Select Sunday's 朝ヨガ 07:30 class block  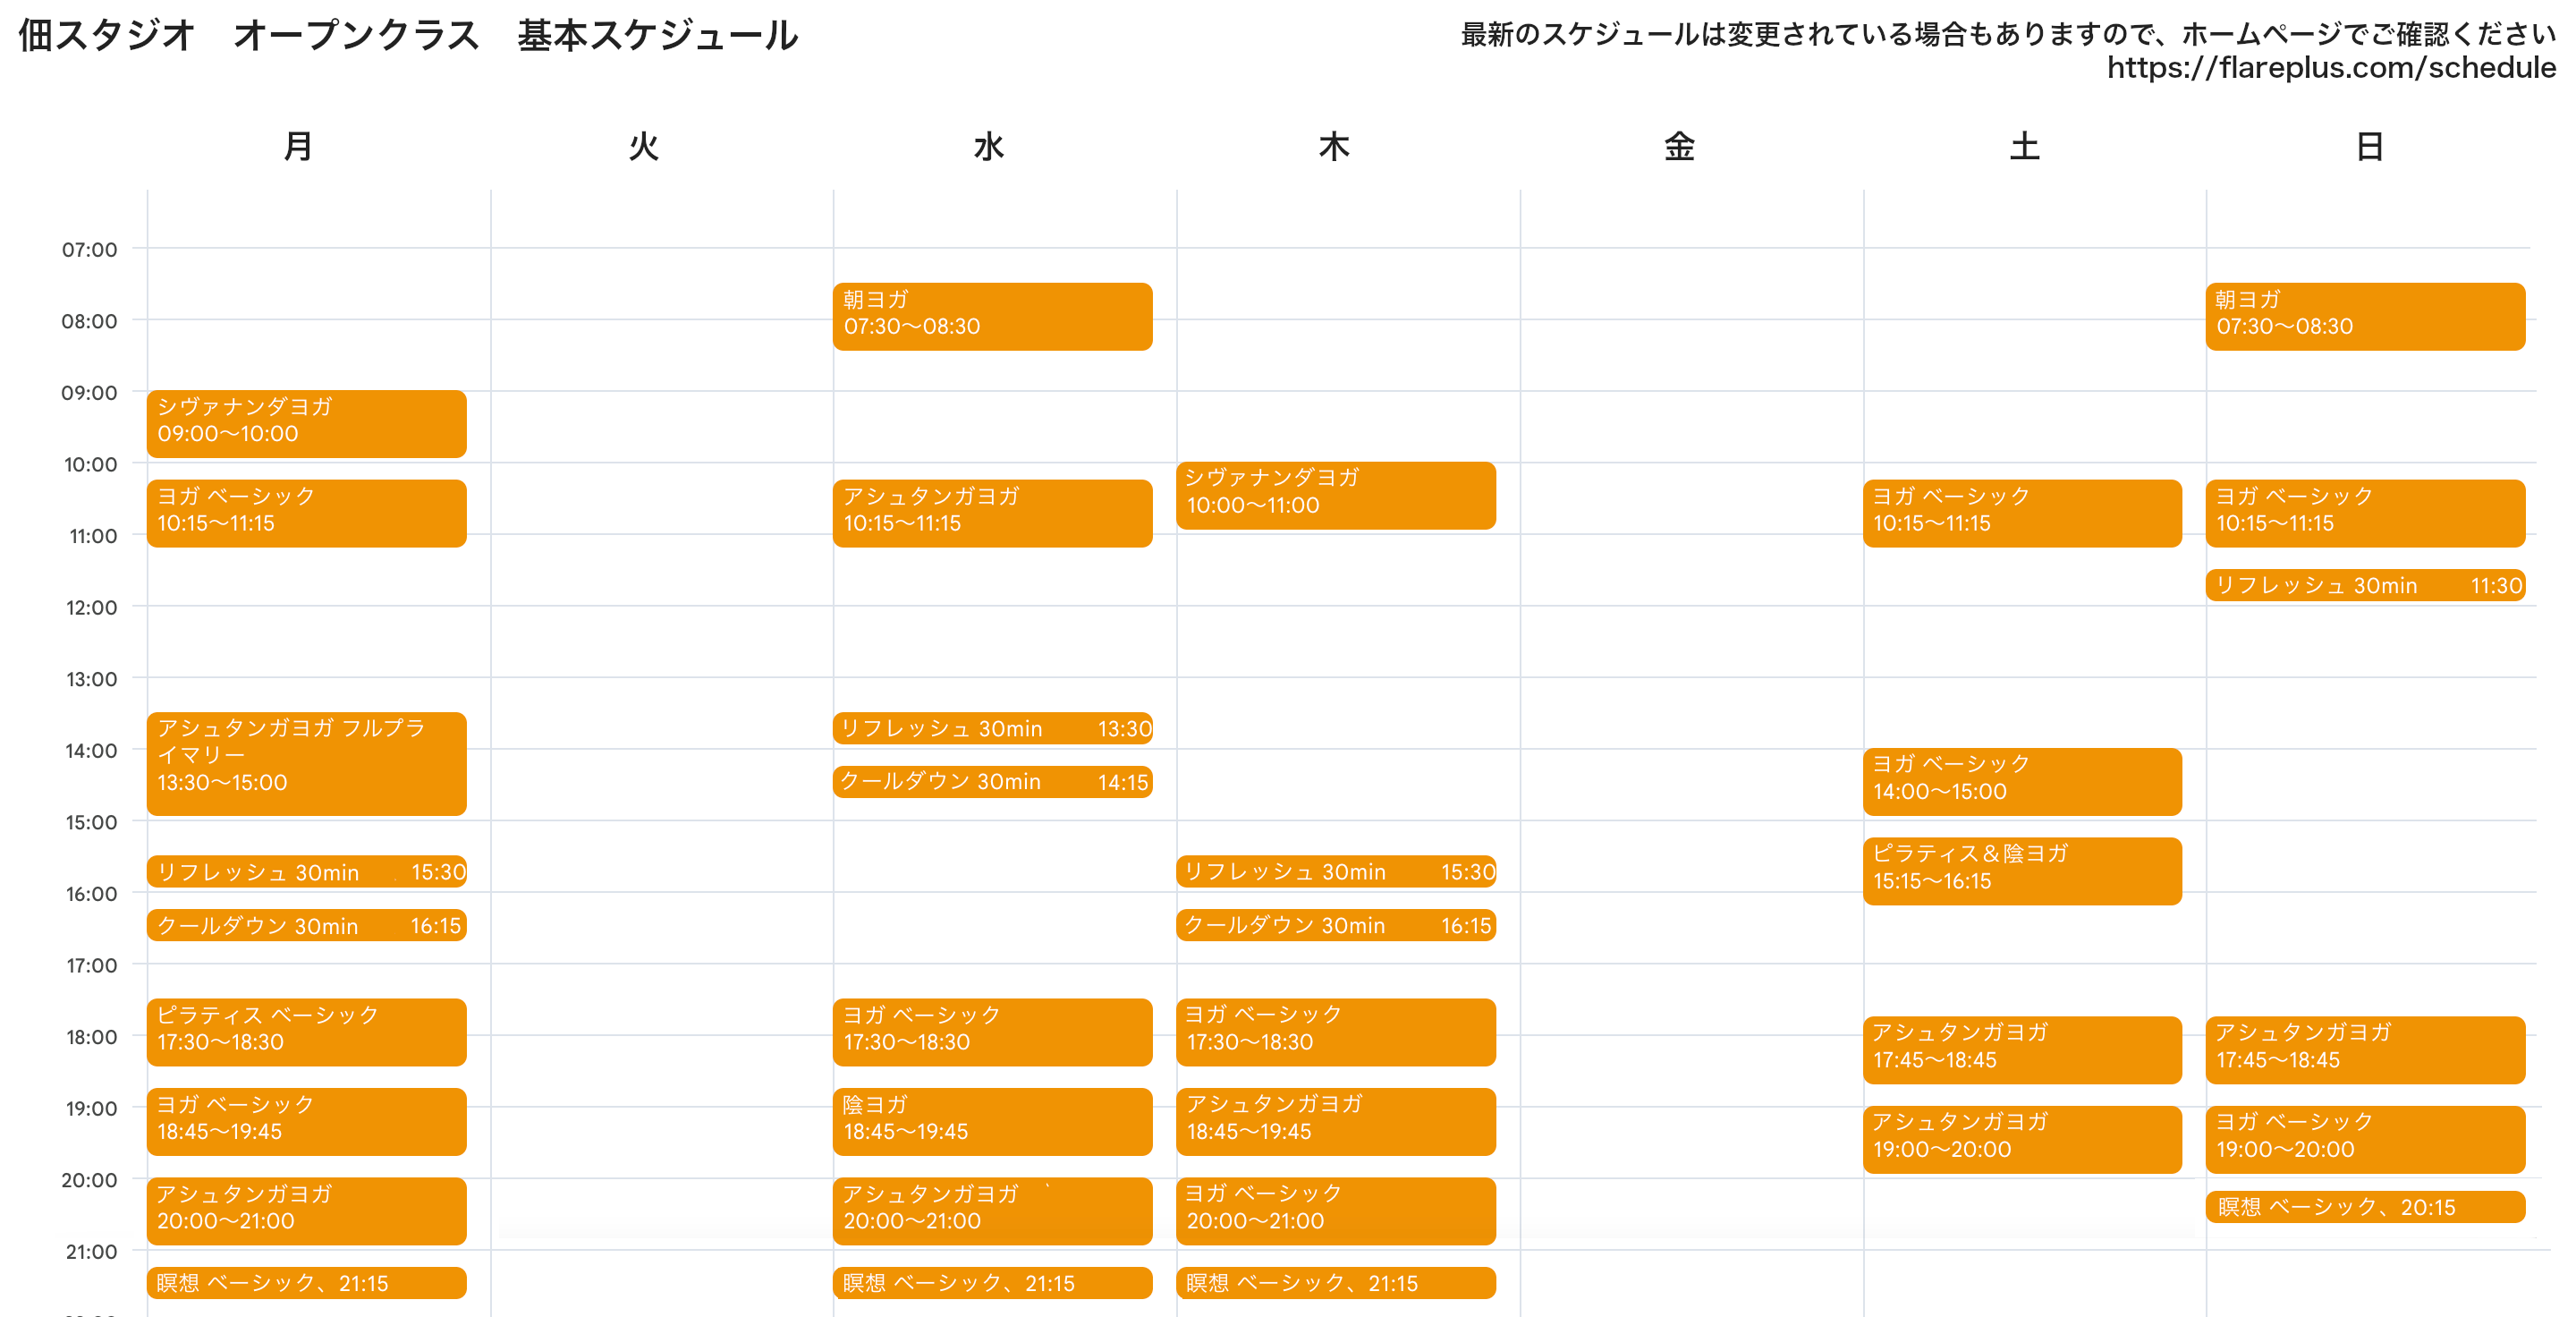2365,316
